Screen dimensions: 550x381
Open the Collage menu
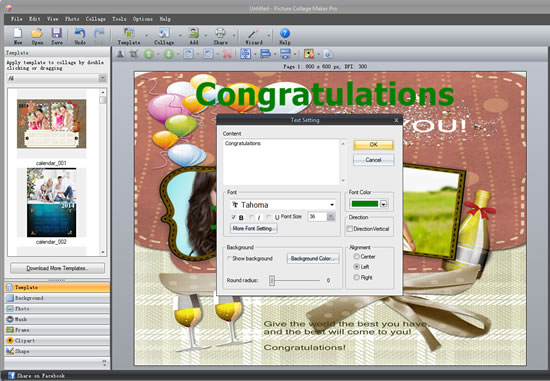(95, 19)
